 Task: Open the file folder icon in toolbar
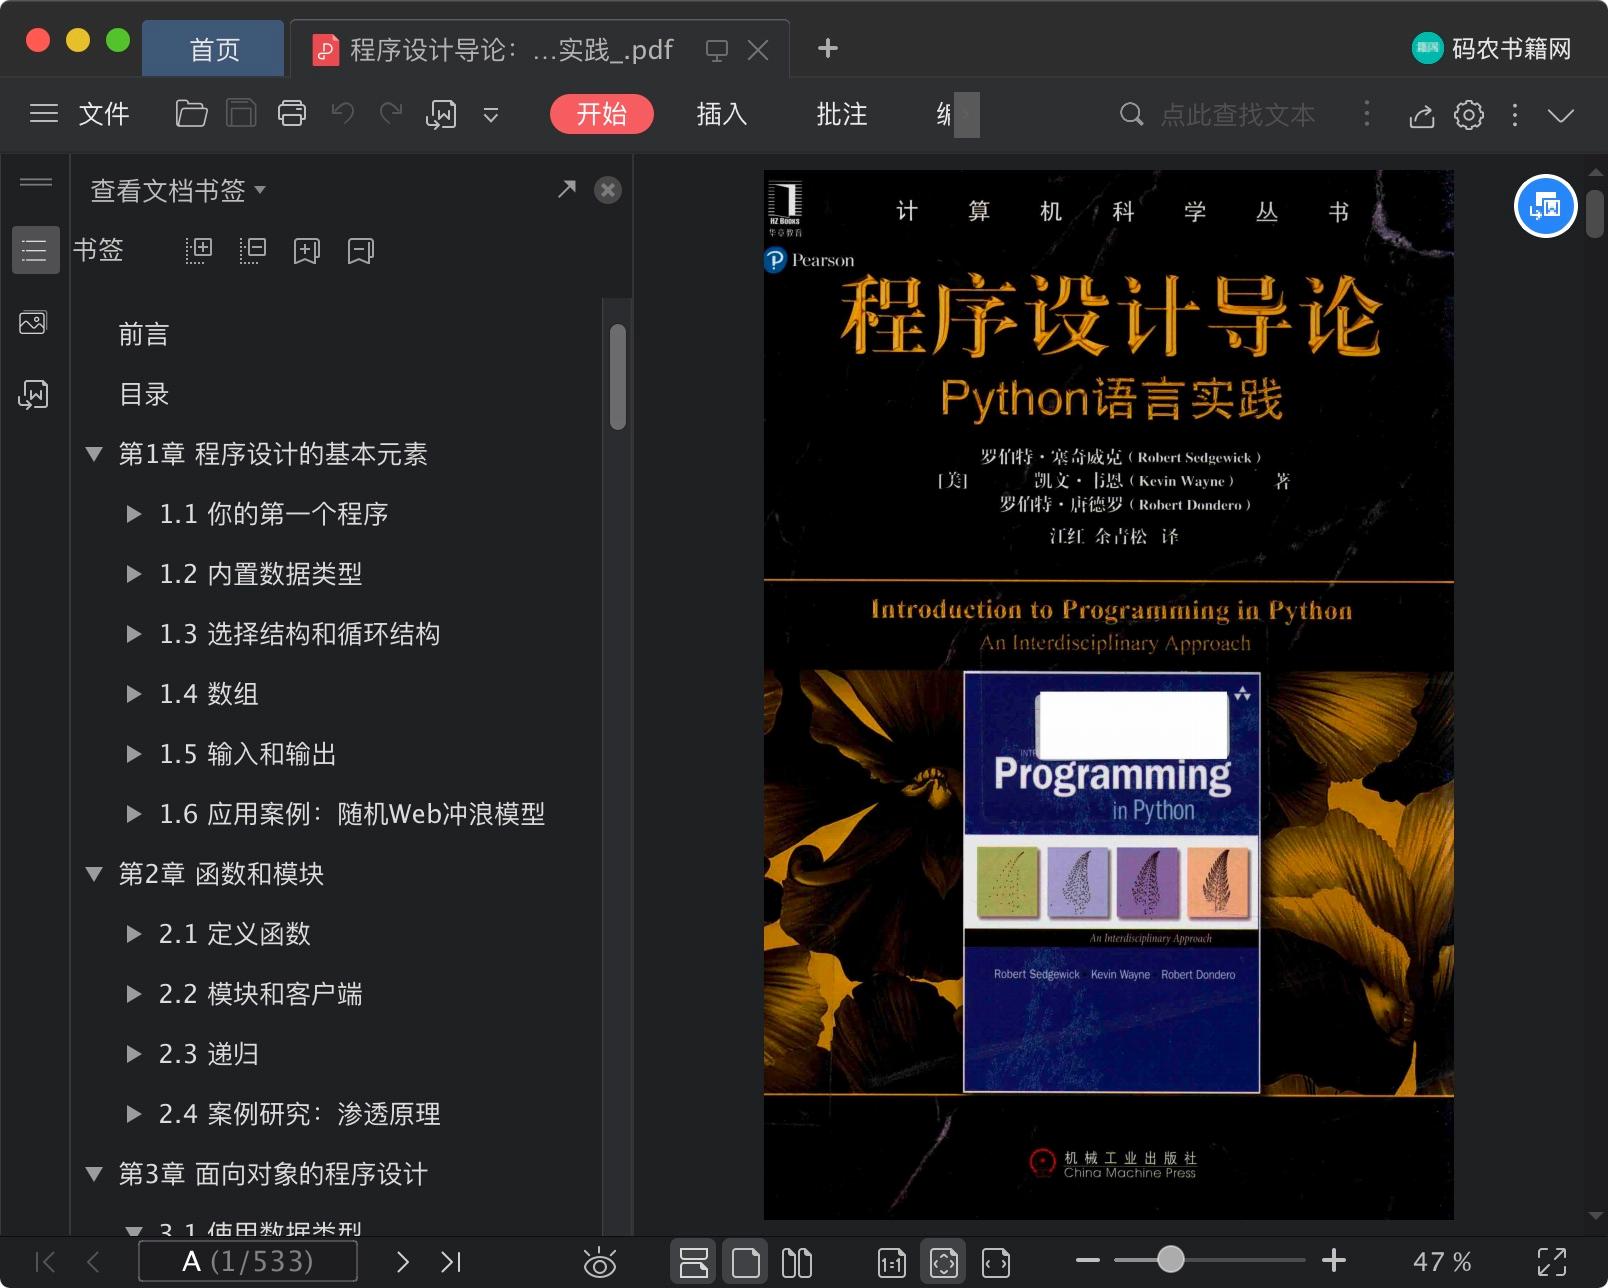pos(191,114)
